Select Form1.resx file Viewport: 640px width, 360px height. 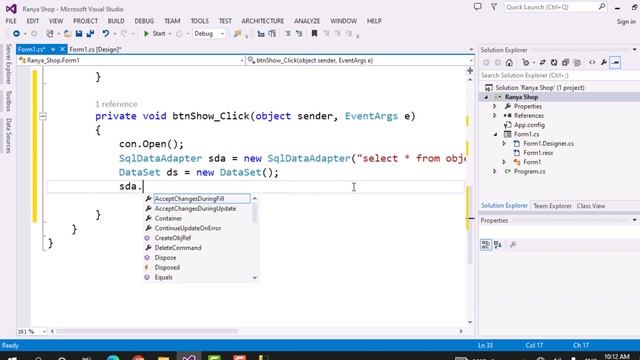pos(538,153)
